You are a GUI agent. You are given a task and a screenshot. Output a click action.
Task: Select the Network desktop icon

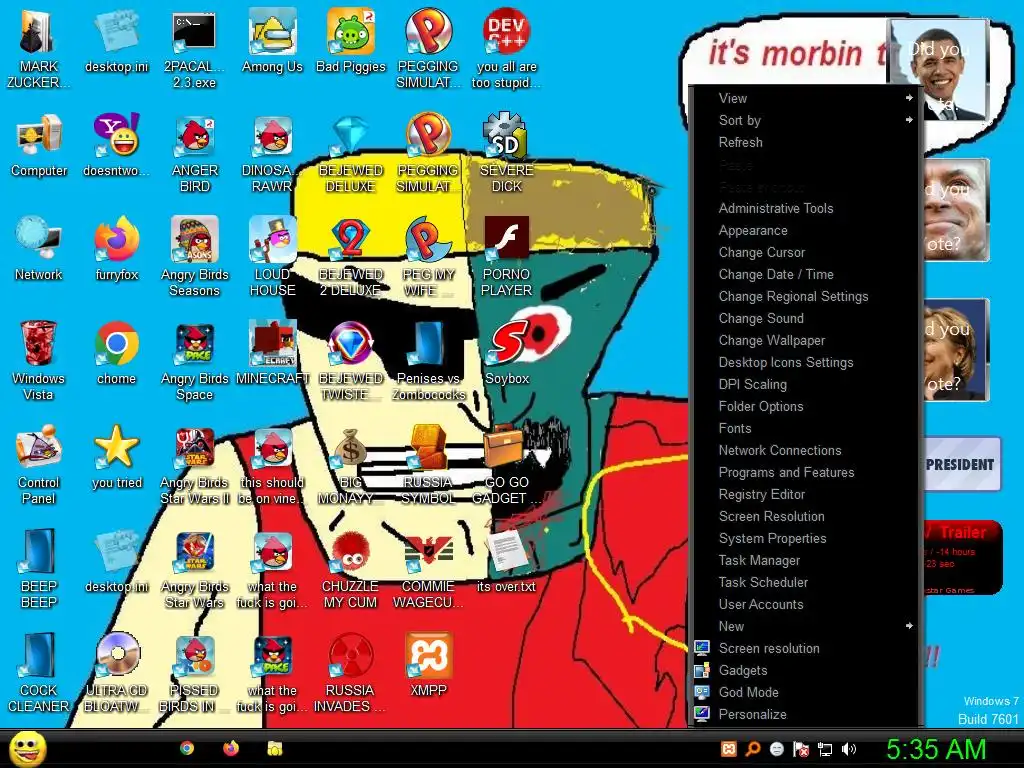point(39,249)
